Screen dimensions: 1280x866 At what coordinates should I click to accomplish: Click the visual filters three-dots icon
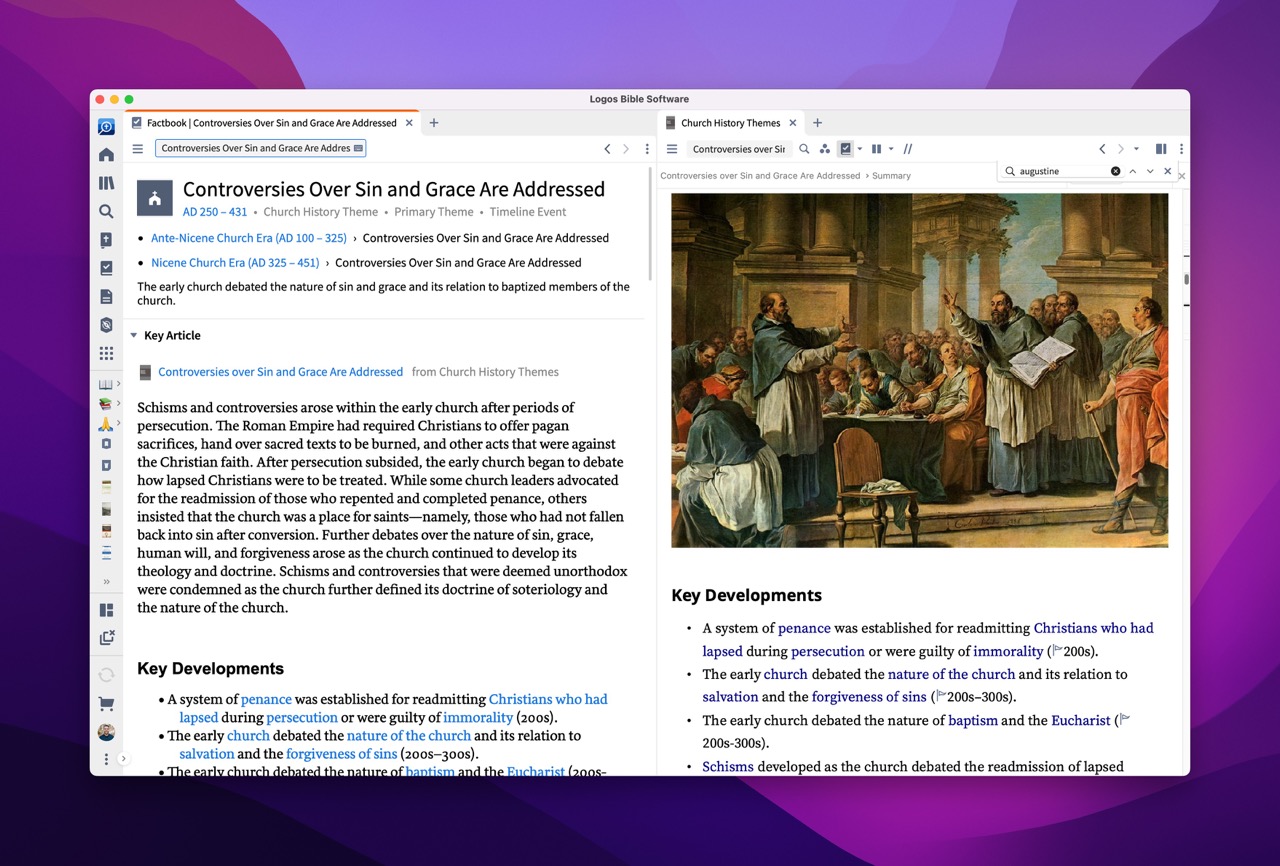coord(825,149)
